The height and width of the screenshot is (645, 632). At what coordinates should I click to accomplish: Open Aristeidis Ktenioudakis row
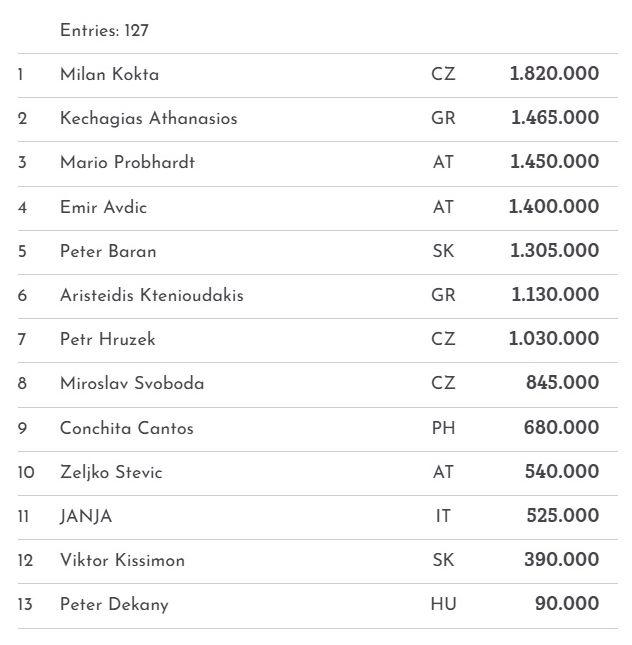151,295
